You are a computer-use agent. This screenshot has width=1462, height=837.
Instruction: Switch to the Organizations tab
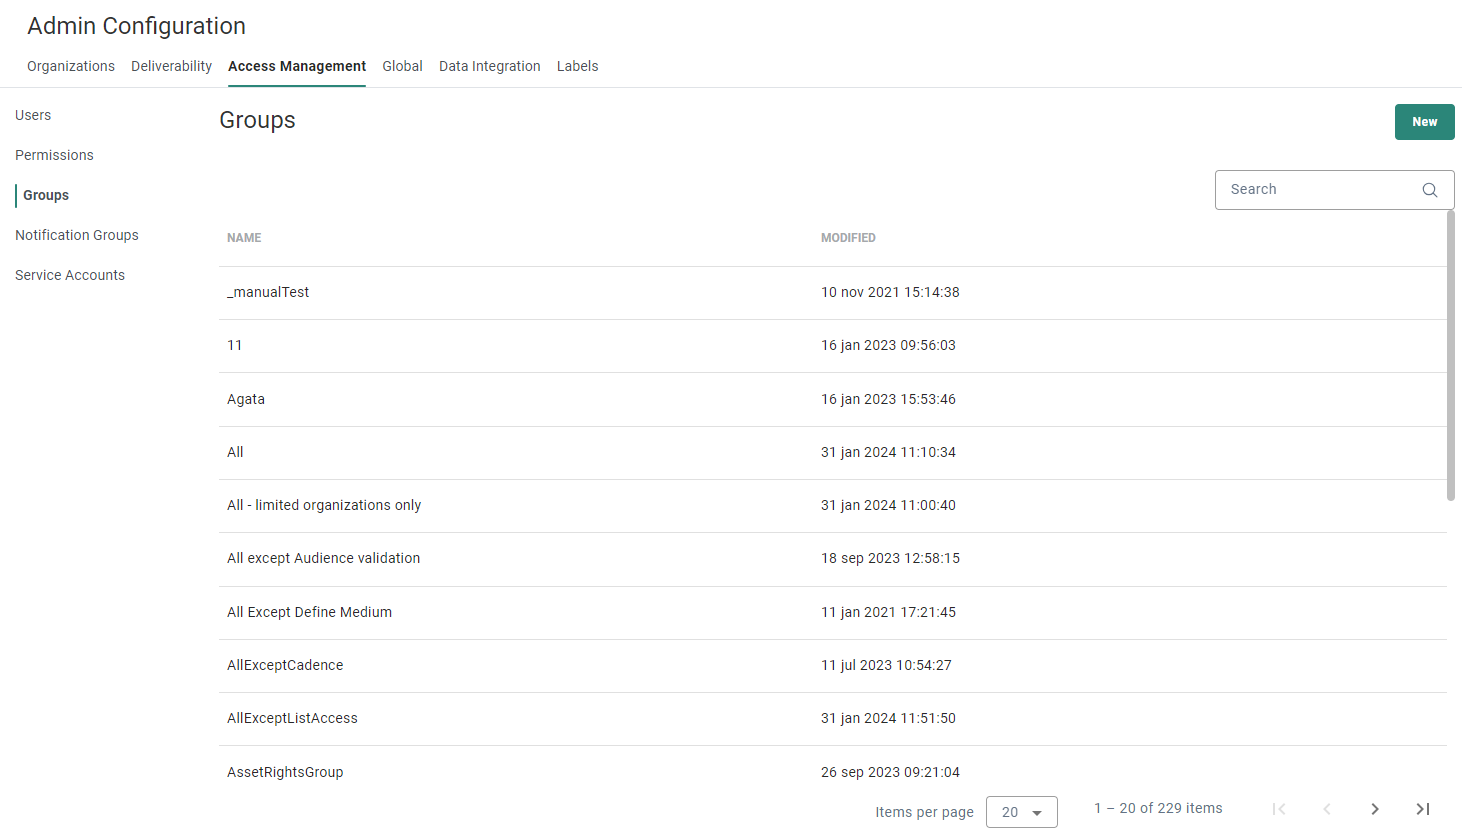coord(71,66)
